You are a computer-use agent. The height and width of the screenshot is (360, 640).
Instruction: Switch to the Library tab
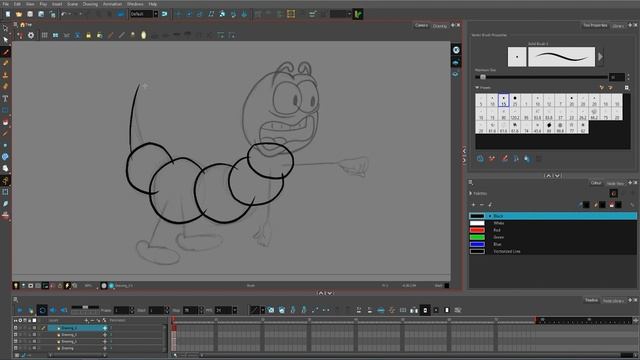coord(618,26)
